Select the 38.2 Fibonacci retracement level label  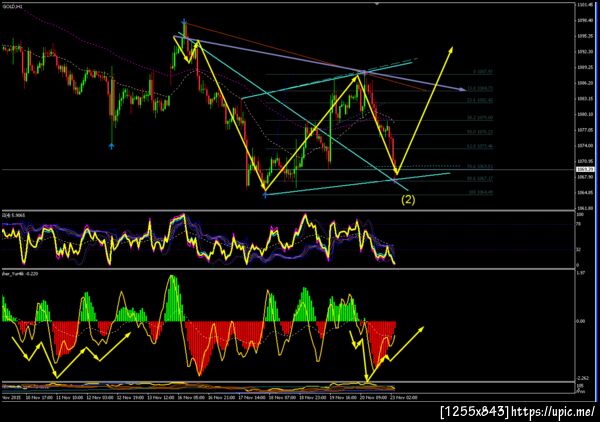coord(479,118)
